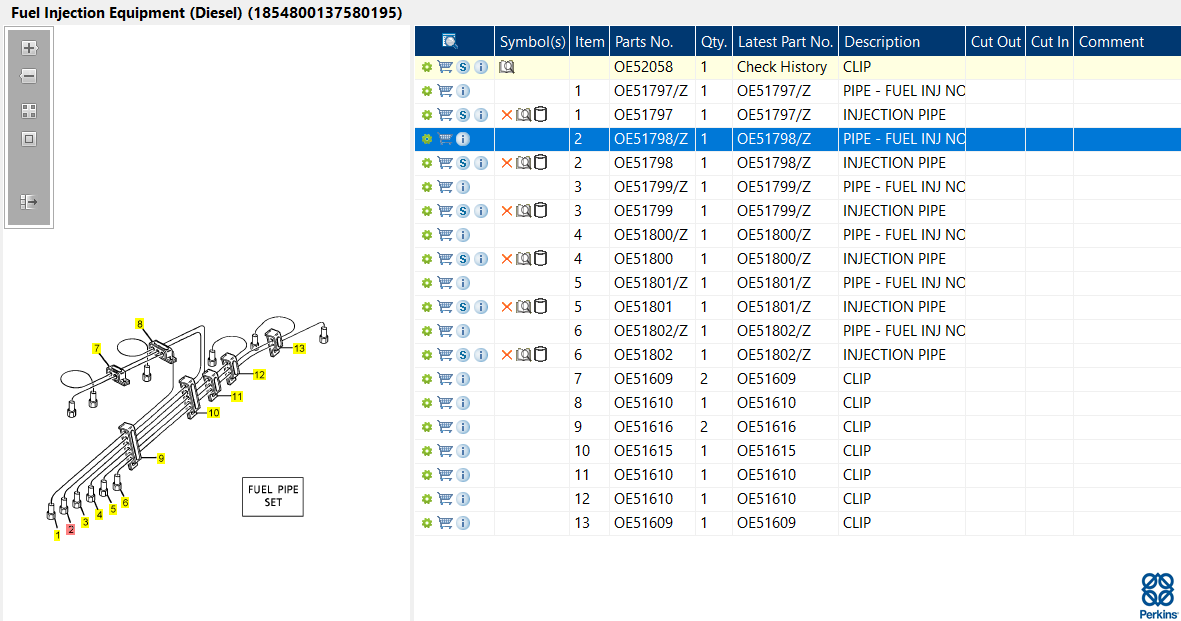This screenshot has height=621, width=1181.
Task: Add OE51609 item 7 CLIP to cart
Action: (445, 379)
